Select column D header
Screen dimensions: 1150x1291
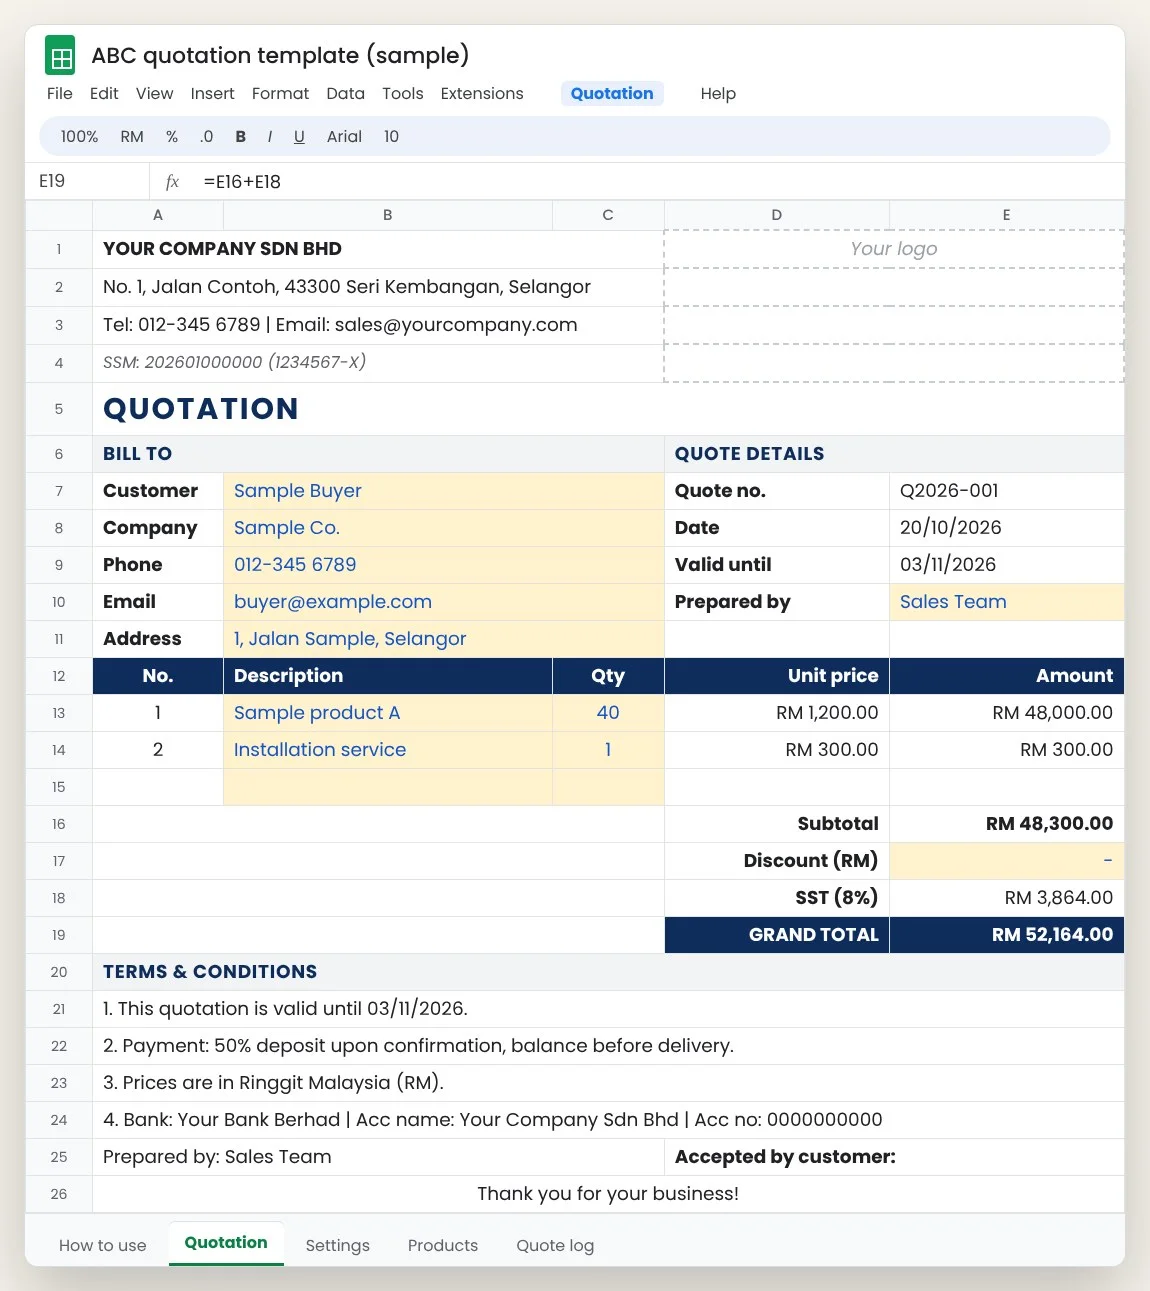point(777,215)
